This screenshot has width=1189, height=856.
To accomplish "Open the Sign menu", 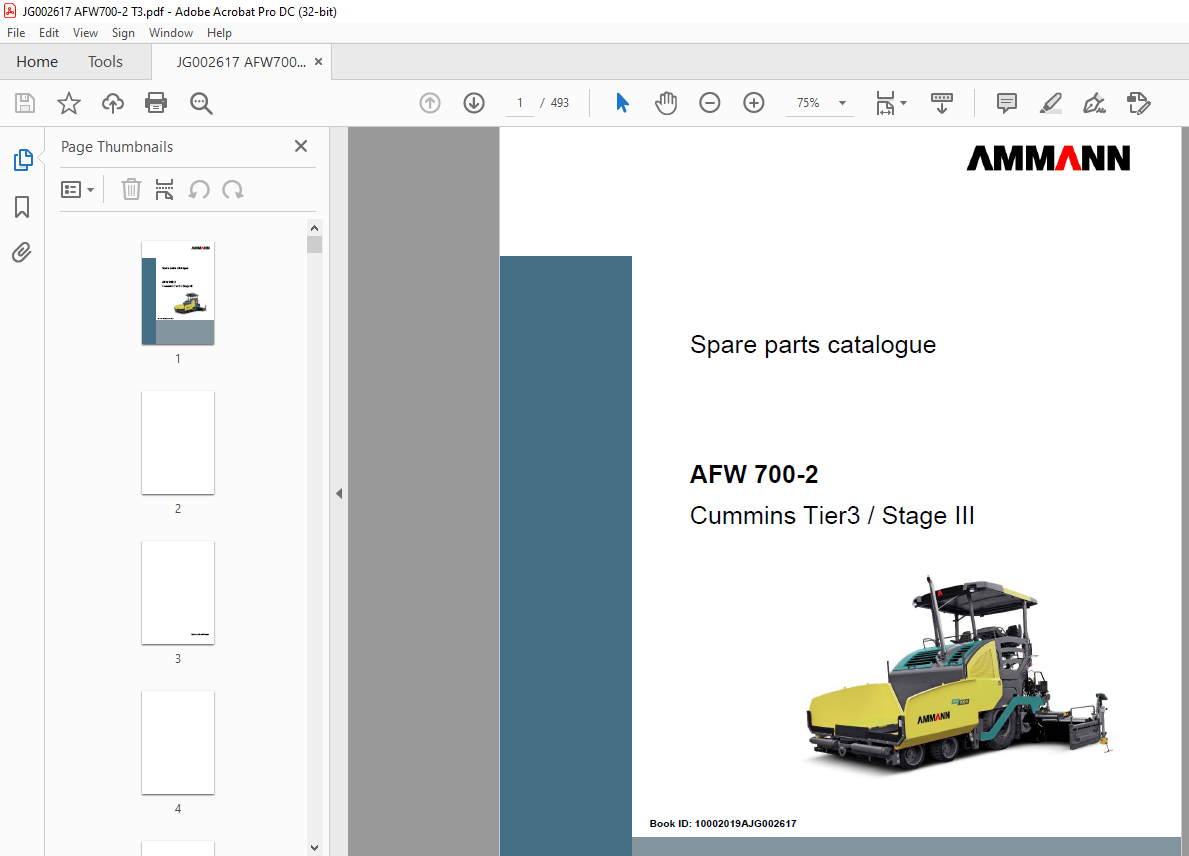I will tap(123, 33).
